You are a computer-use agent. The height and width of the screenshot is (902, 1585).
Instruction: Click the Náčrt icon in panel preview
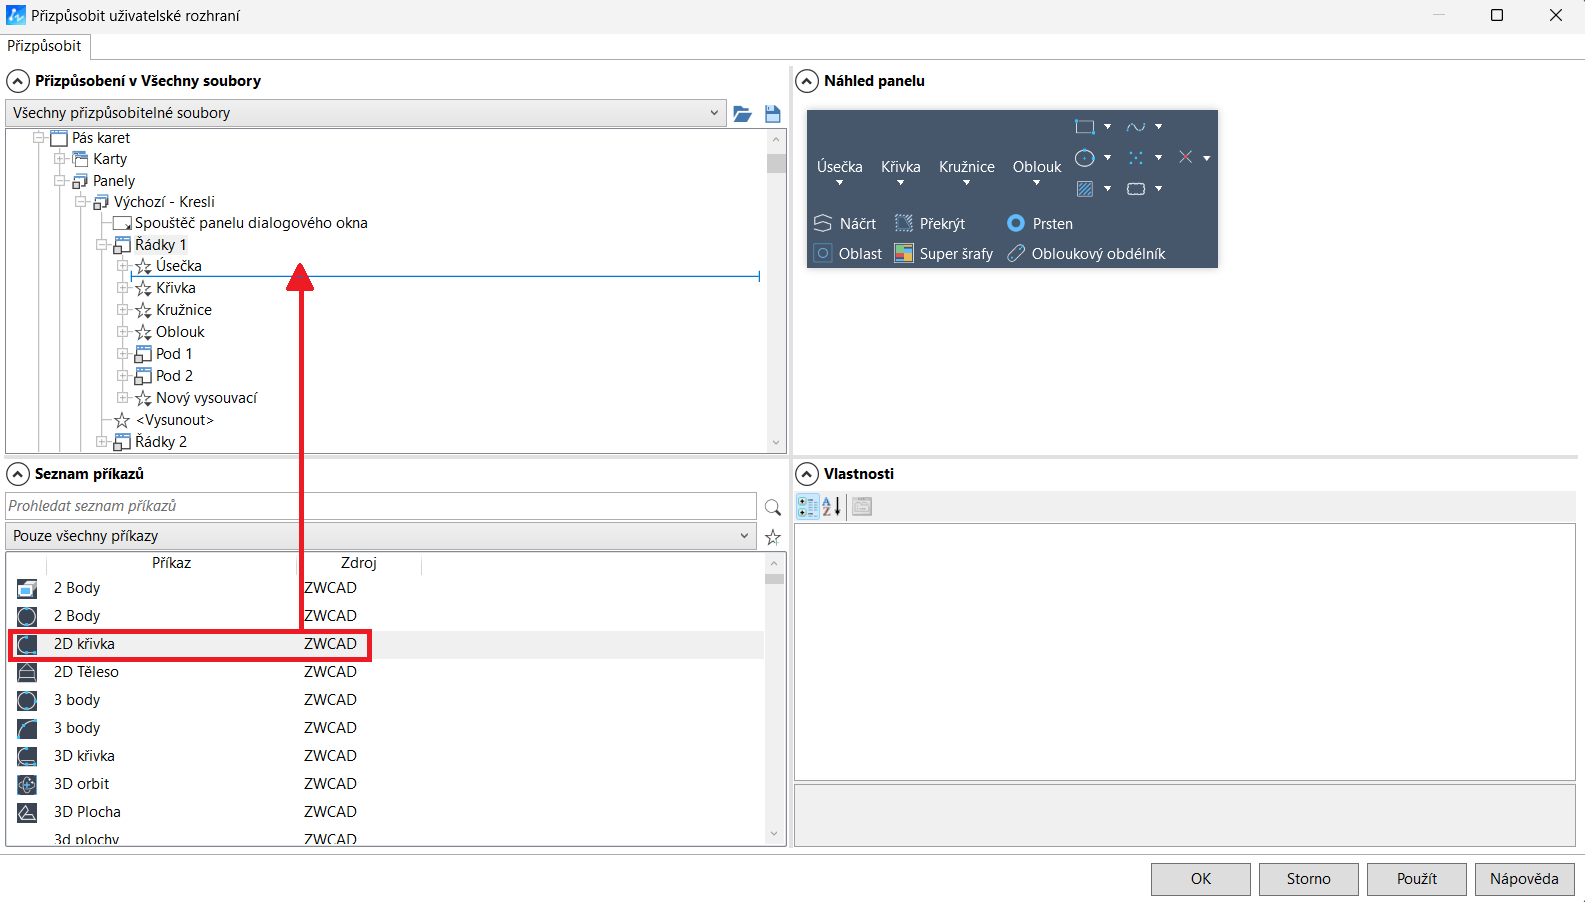[x=823, y=223]
